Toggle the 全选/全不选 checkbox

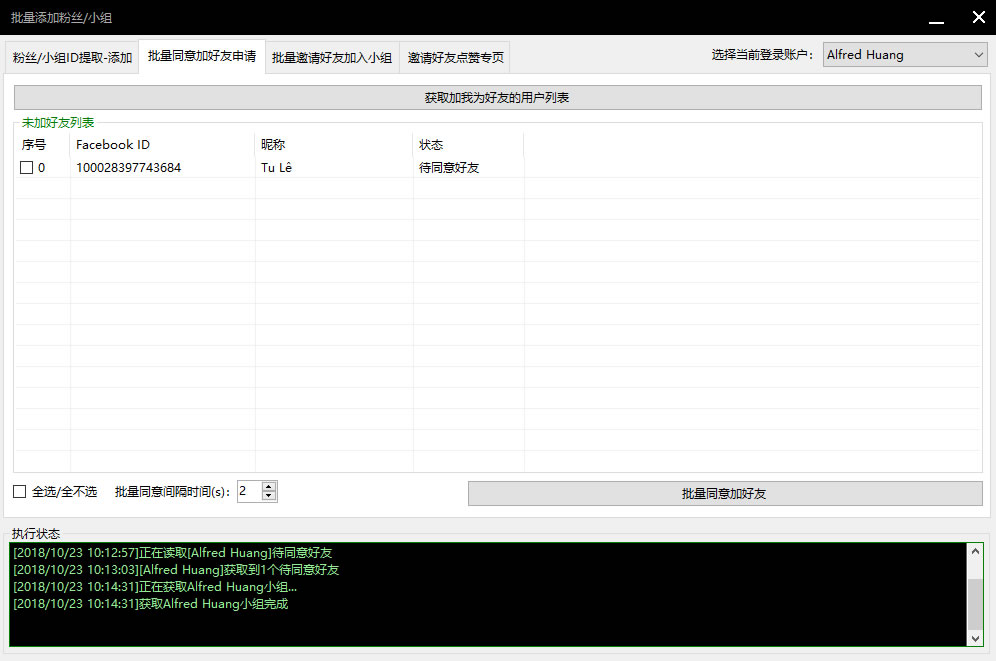point(20,491)
